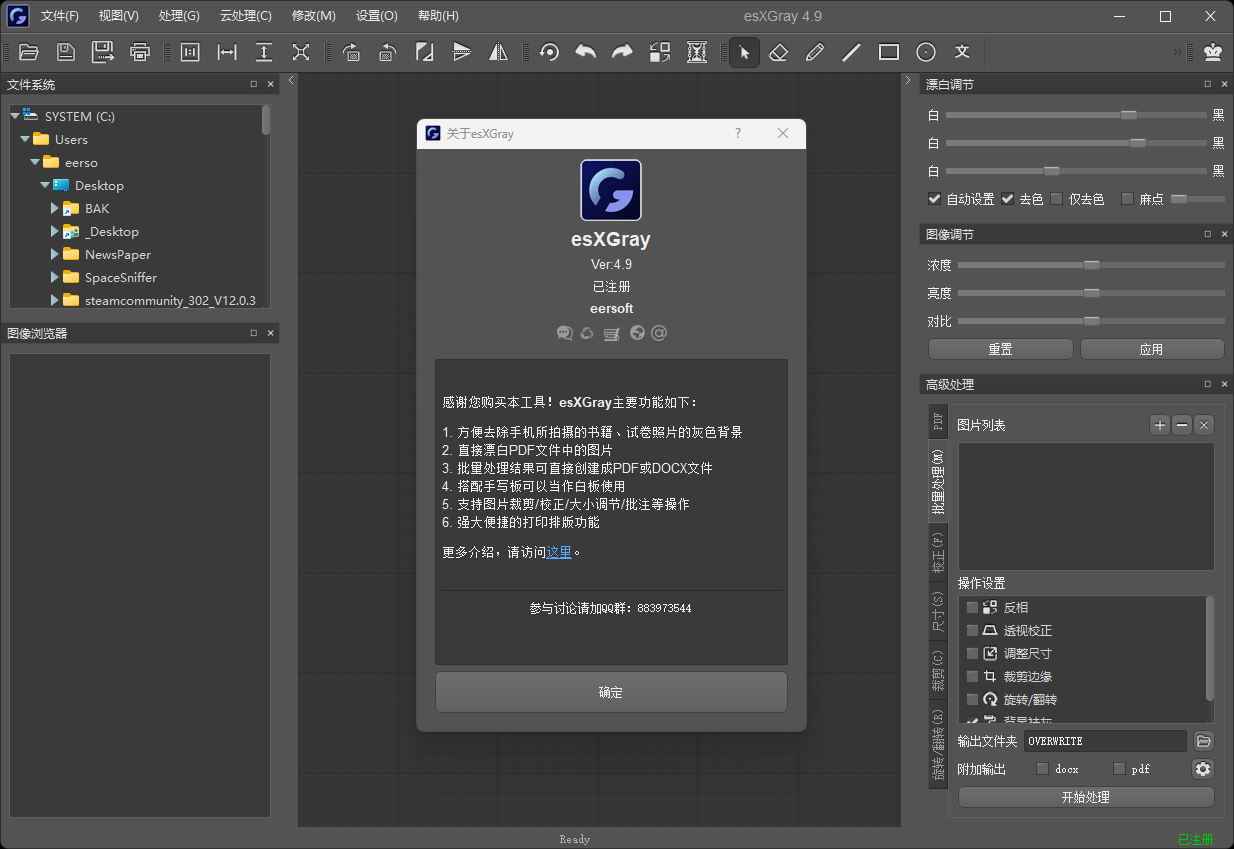Fit image to width
This screenshot has height=849, width=1234.
pyautogui.click(x=227, y=52)
